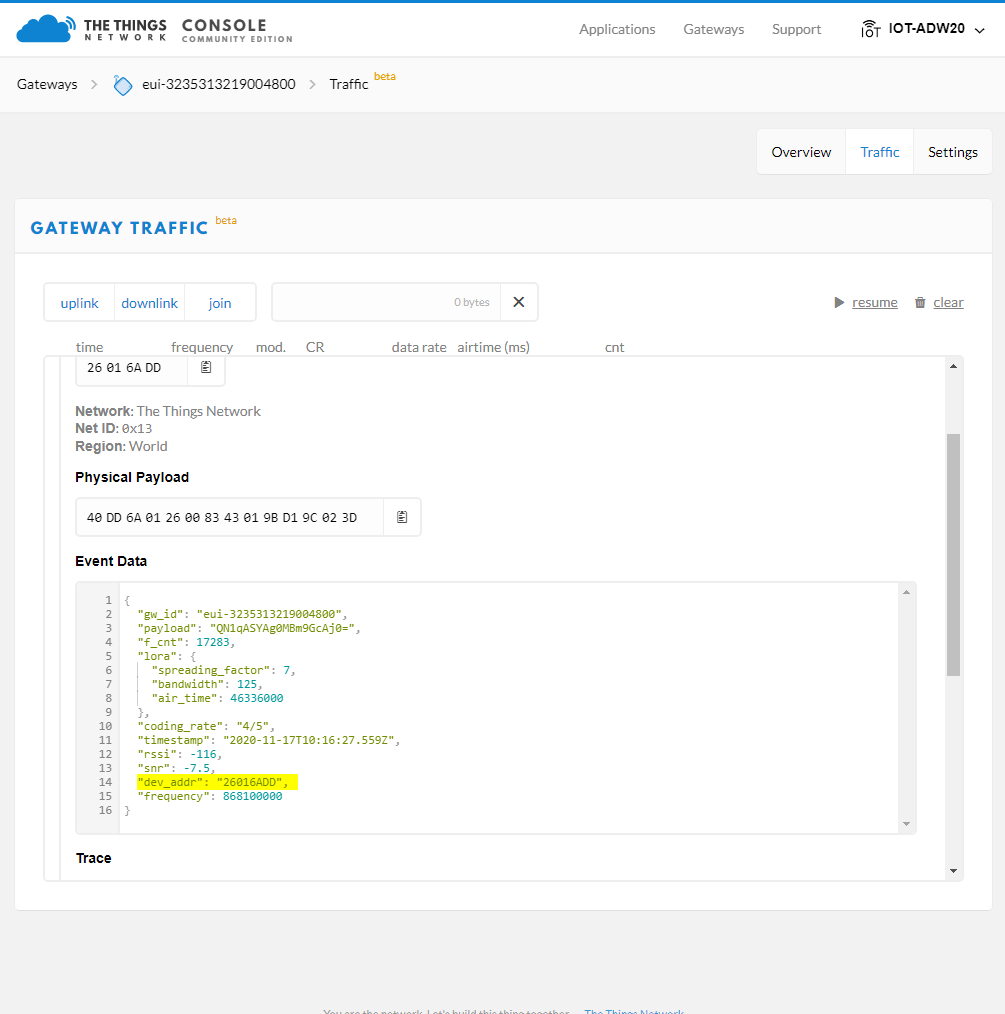Open Applications in the top navigation
1005x1014 pixels.
click(x=617, y=29)
